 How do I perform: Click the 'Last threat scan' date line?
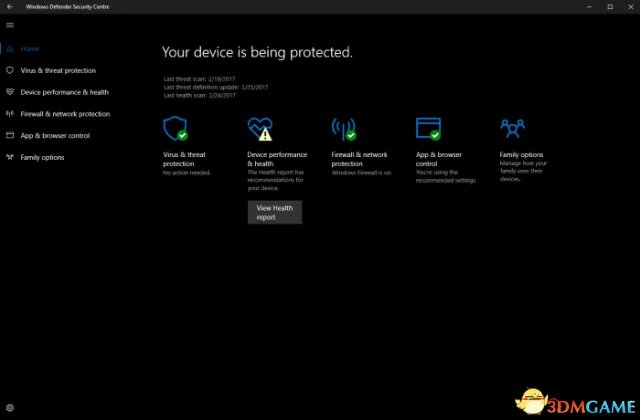(199, 79)
